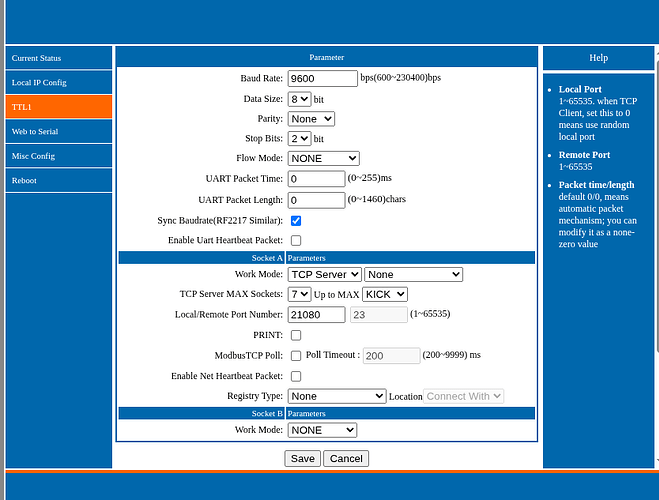Open the Data Size dropdown
The image size is (659, 500).
tap(299, 99)
